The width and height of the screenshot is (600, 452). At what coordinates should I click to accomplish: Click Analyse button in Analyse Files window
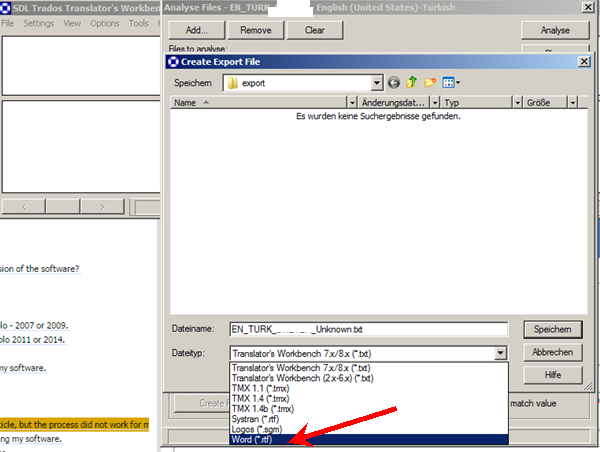click(x=555, y=30)
